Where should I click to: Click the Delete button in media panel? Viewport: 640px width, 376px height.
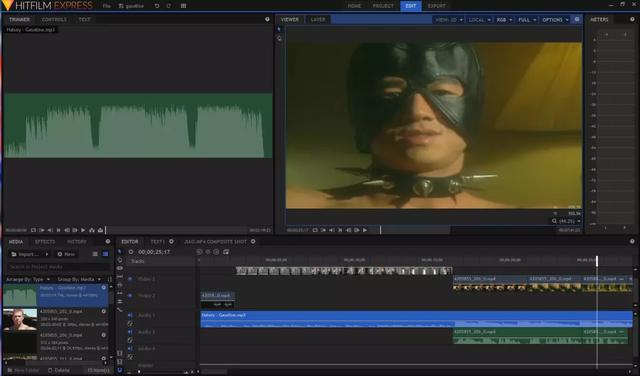58,370
